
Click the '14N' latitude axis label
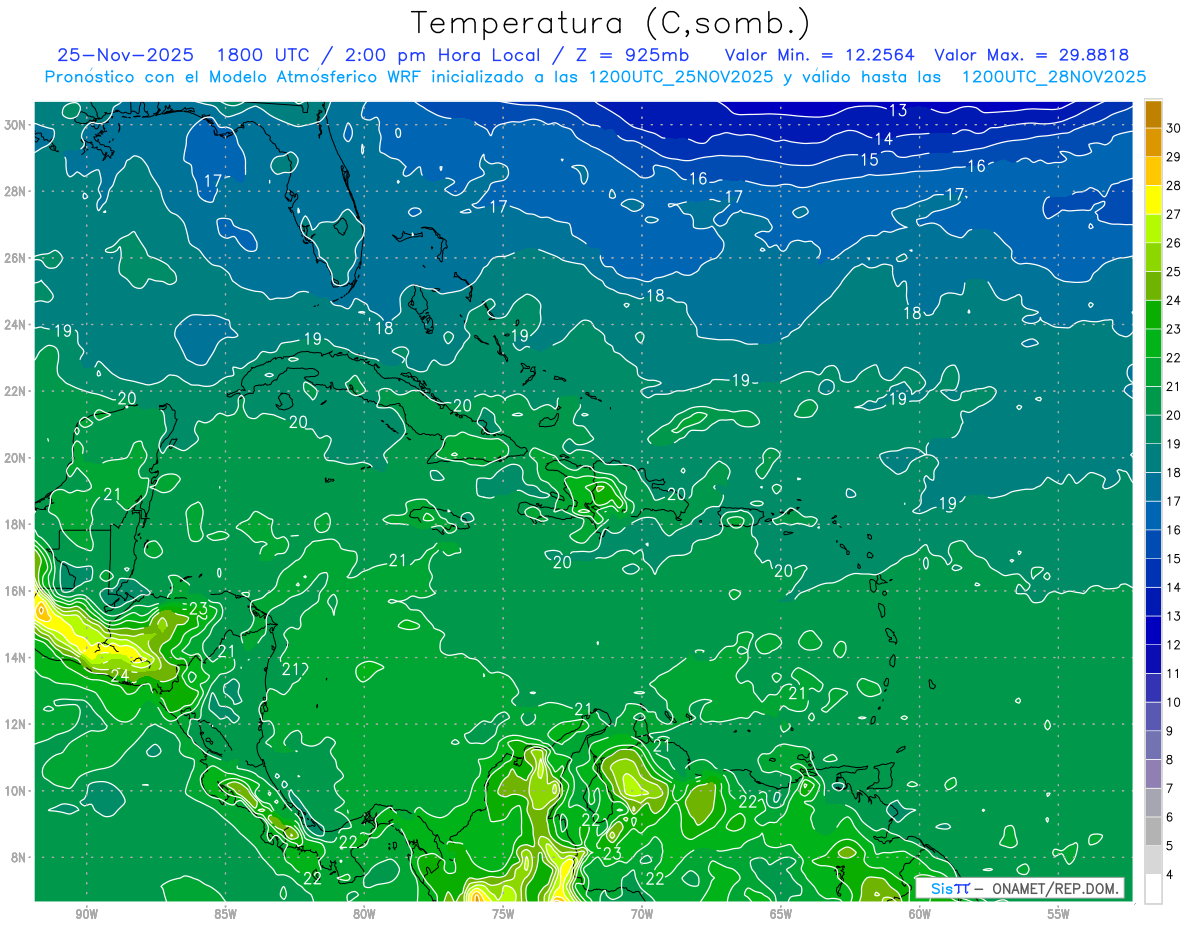[17, 657]
